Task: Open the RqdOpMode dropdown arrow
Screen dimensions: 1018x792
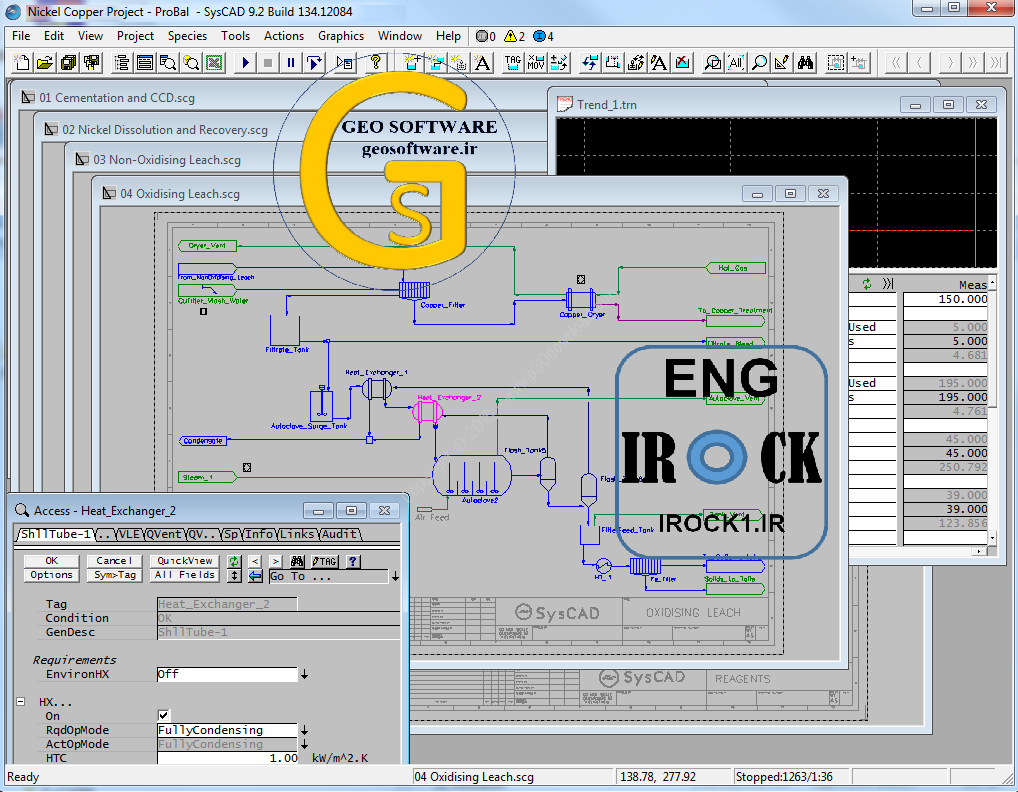Action: pyautogui.click(x=304, y=730)
